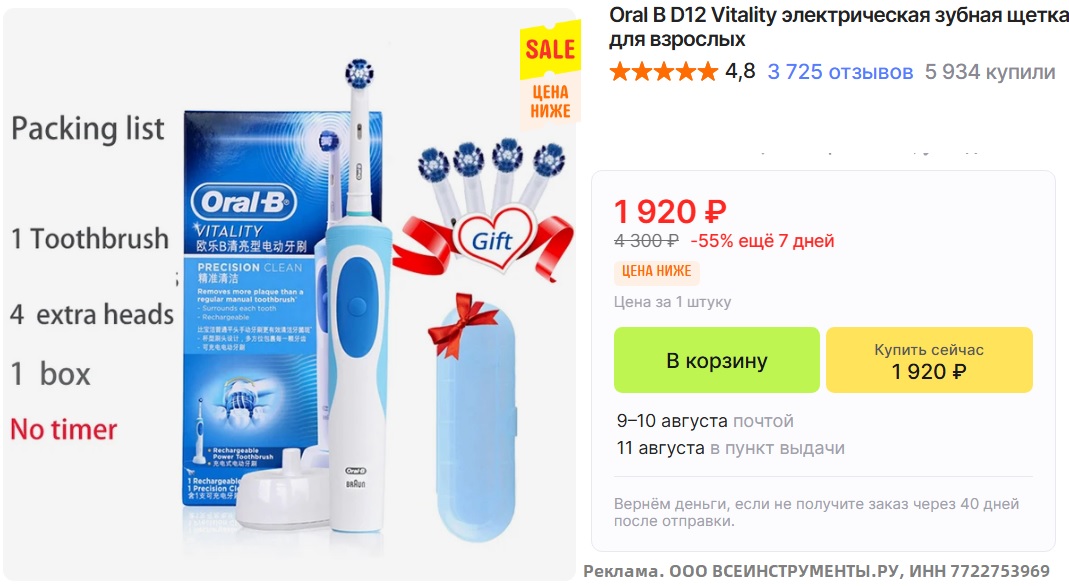Viewport: 1069px width, 586px height.
Task: Add item to cart with В корзину
Action: [717, 360]
